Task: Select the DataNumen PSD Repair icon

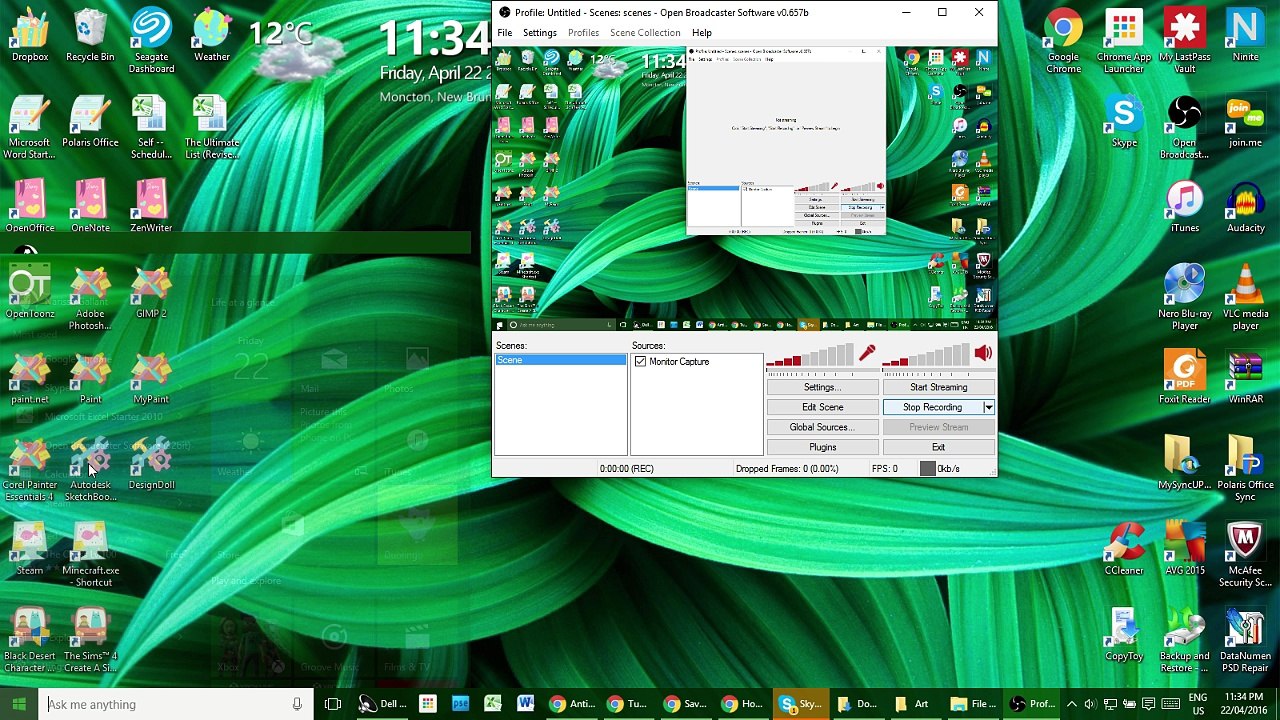Action: [x=1245, y=641]
